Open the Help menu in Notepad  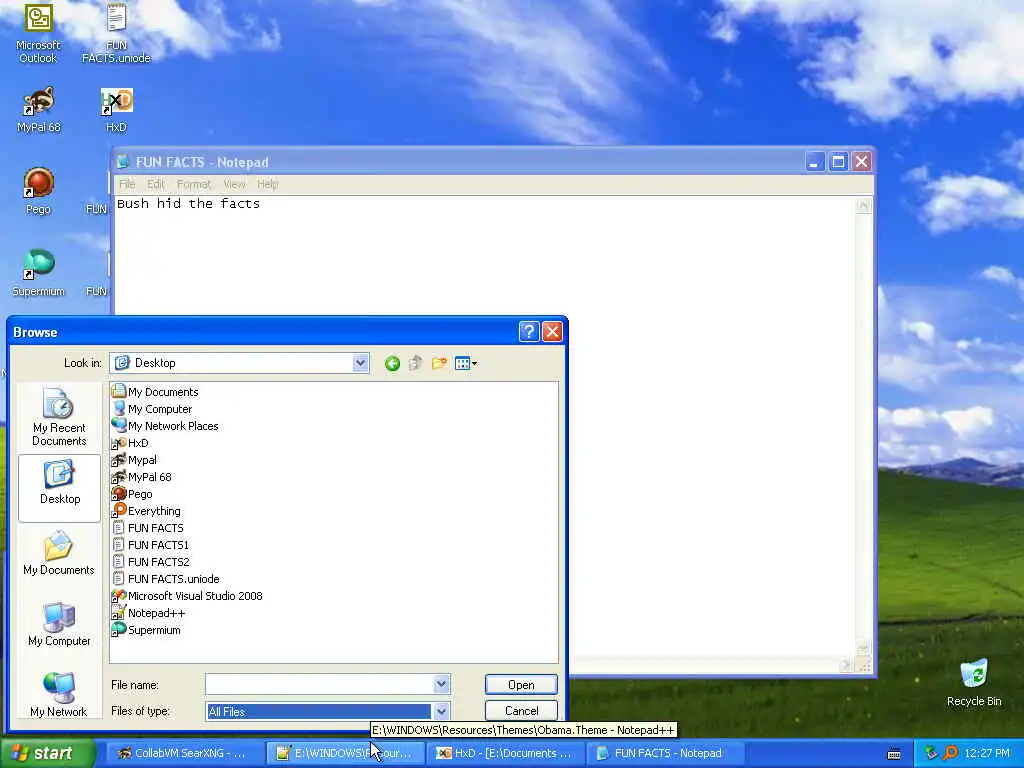click(x=268, y=184)
